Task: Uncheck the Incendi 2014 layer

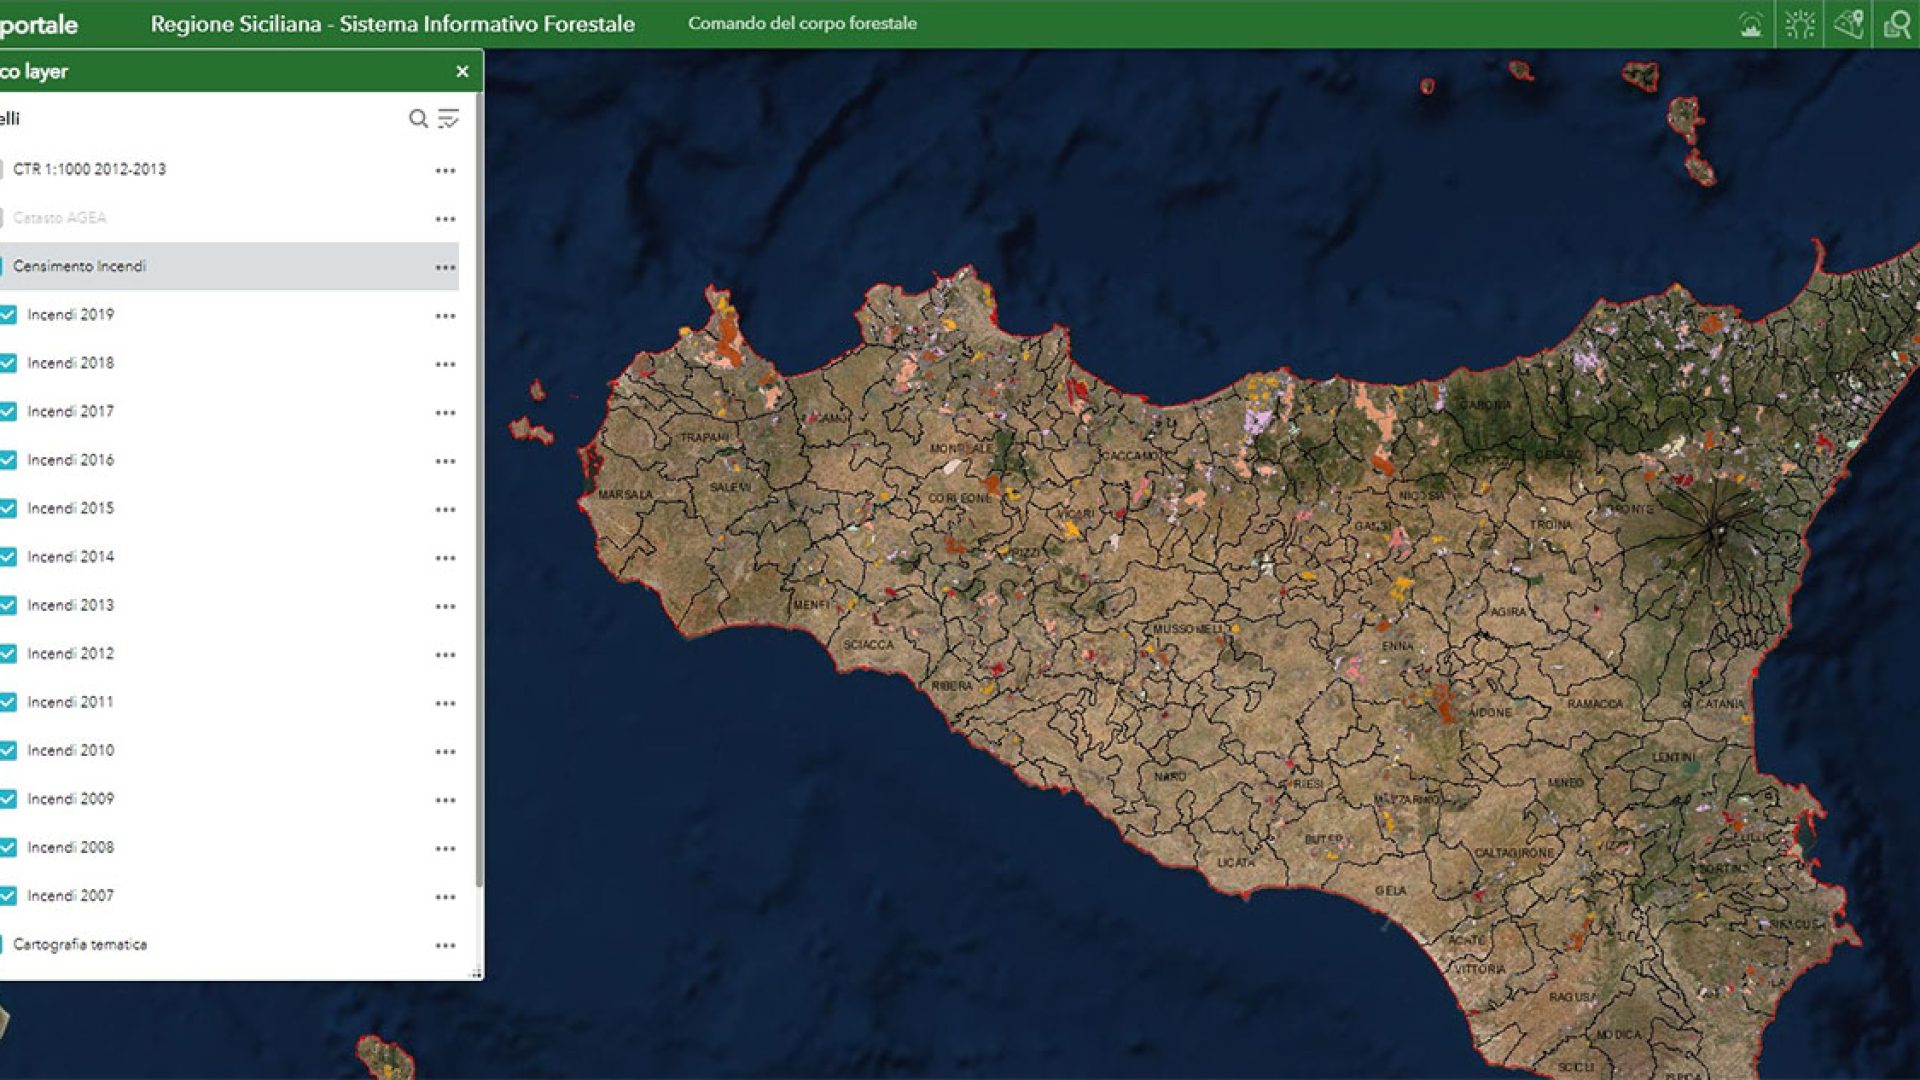Action: click(x=8, y=557)
